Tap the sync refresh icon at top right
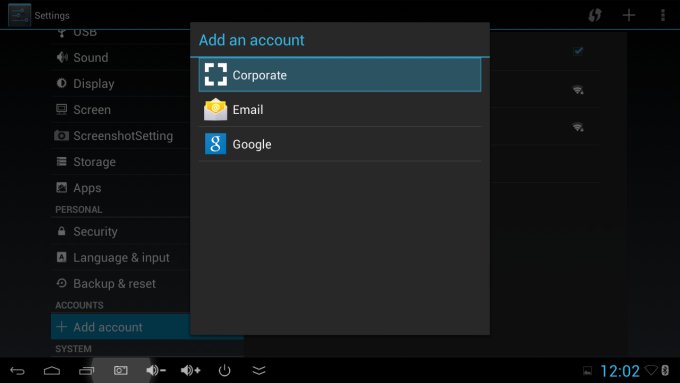This screenshot has width=680, height=383. 595,15
